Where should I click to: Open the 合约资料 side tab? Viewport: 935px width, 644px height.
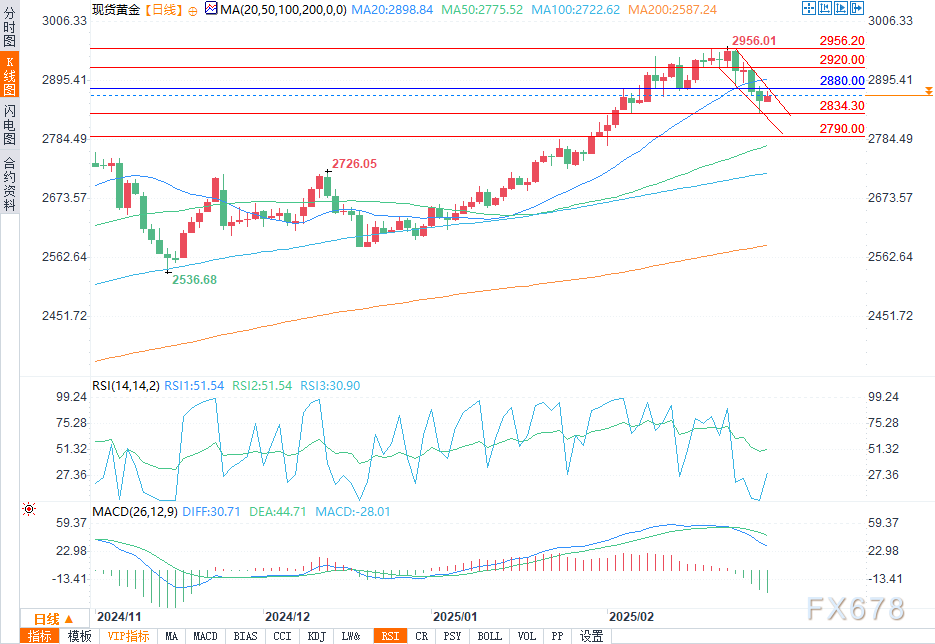click(9, 183)
